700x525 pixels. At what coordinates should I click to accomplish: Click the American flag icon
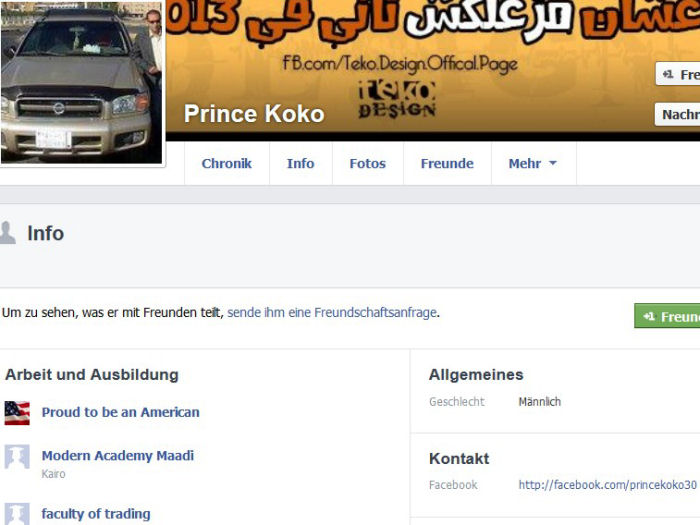tap(17, 413)
